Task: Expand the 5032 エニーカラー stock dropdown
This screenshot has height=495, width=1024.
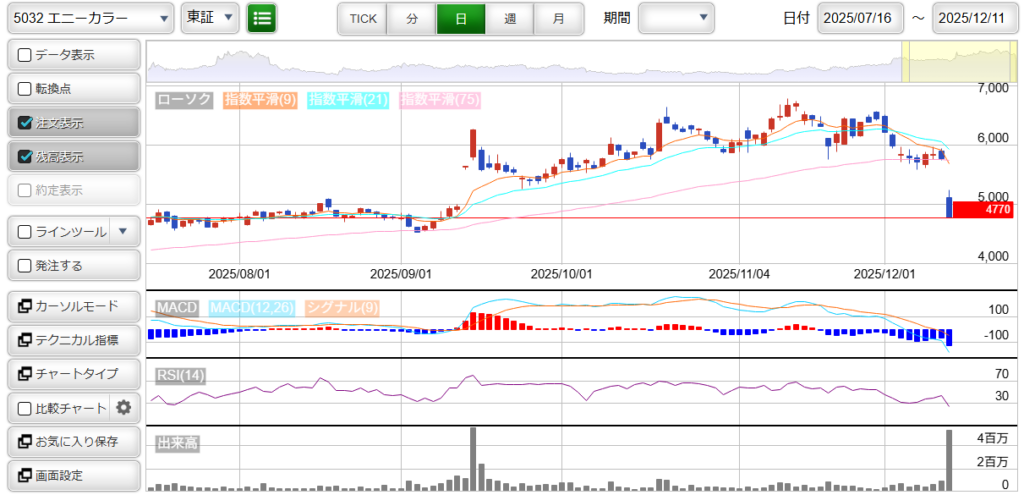Action: tap(89, 18)
